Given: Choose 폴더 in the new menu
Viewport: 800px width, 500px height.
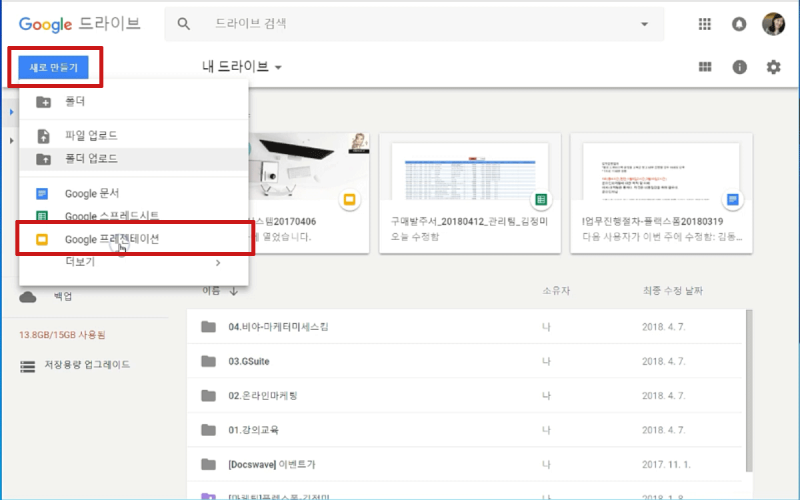Looking at the screenshot, I should click(x=134, y=102).
